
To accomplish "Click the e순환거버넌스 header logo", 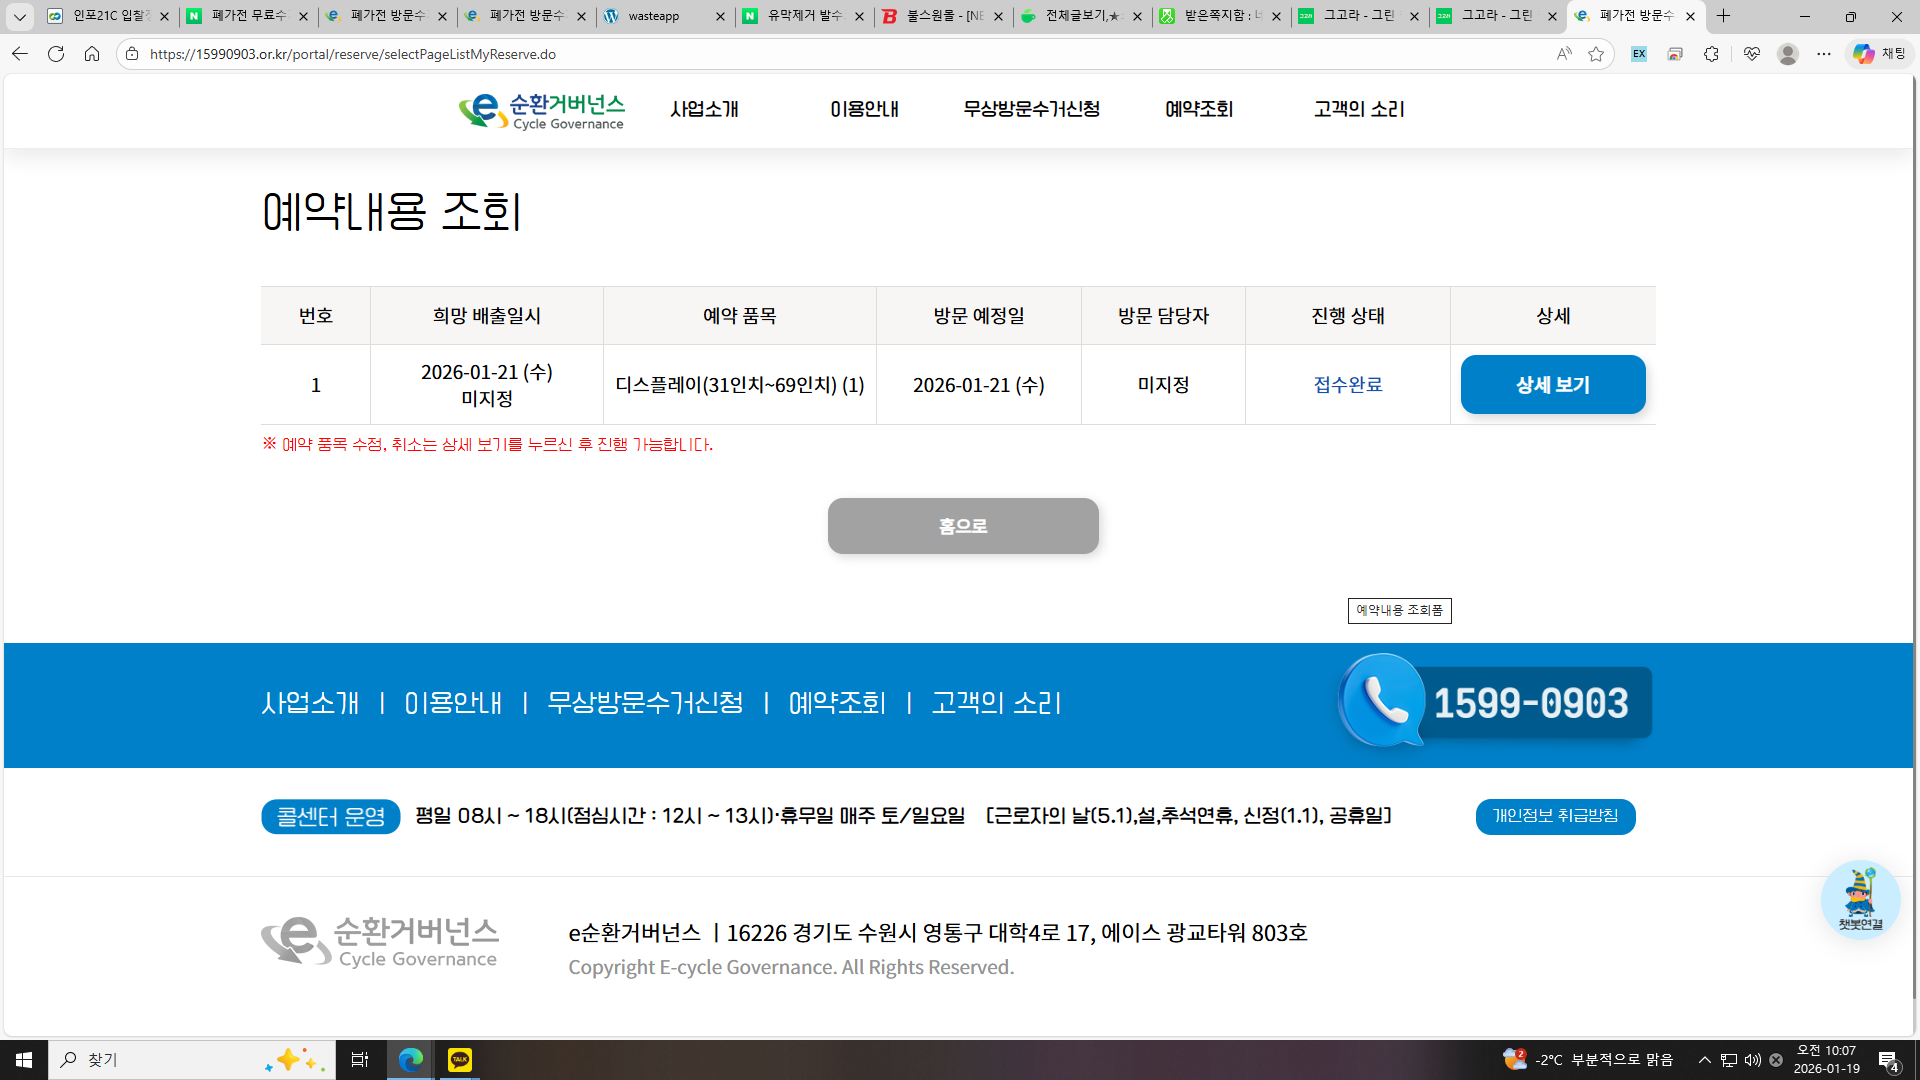I will (x=541, y=111).
